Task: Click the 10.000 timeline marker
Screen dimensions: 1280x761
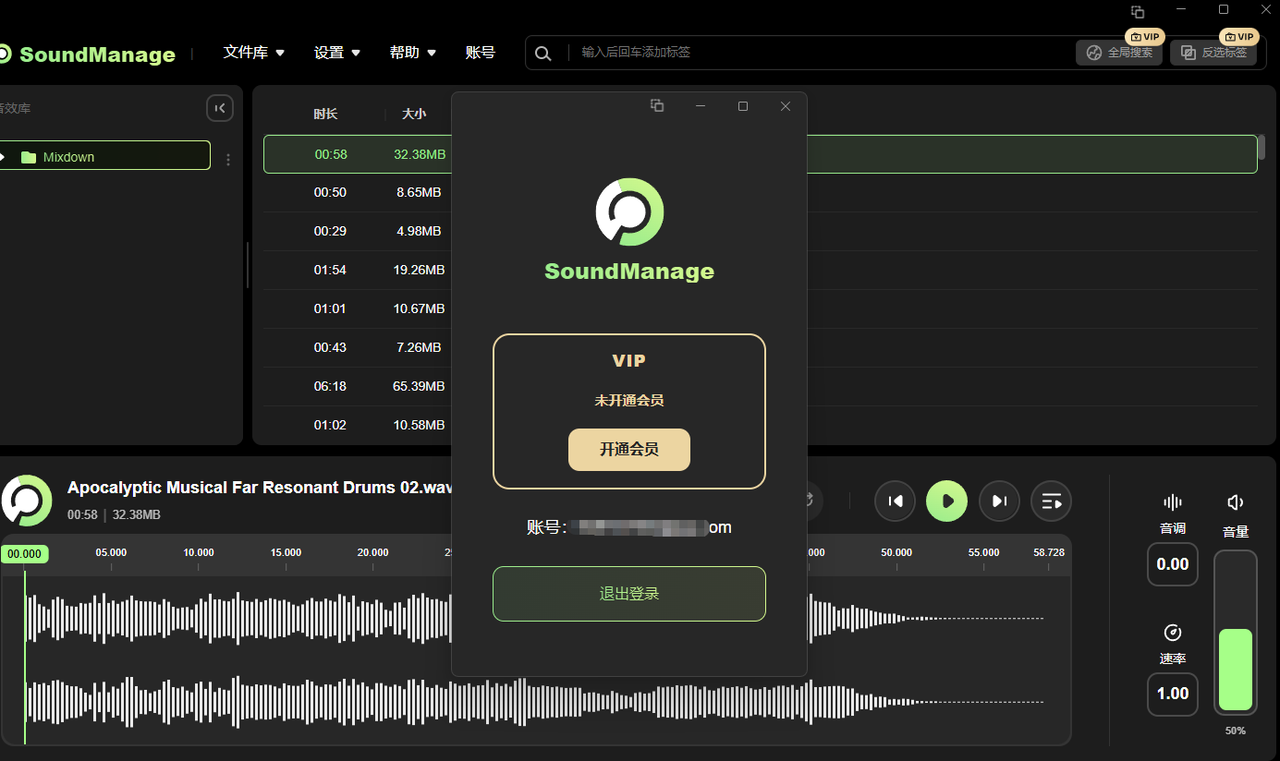Action: coord(198,552)
